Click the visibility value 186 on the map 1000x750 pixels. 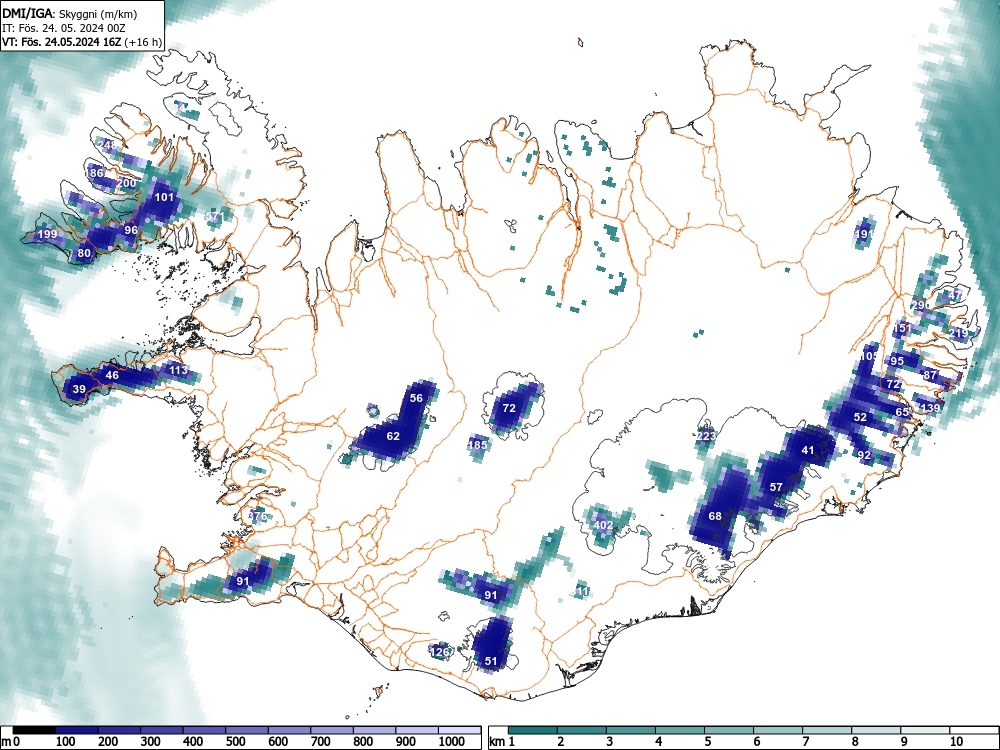click(x=94, y=173)
